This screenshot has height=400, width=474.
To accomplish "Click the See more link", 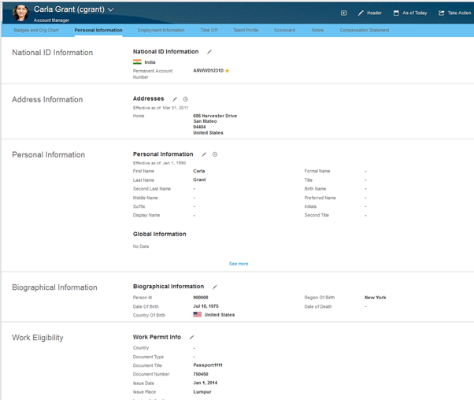I will (239, 264).
